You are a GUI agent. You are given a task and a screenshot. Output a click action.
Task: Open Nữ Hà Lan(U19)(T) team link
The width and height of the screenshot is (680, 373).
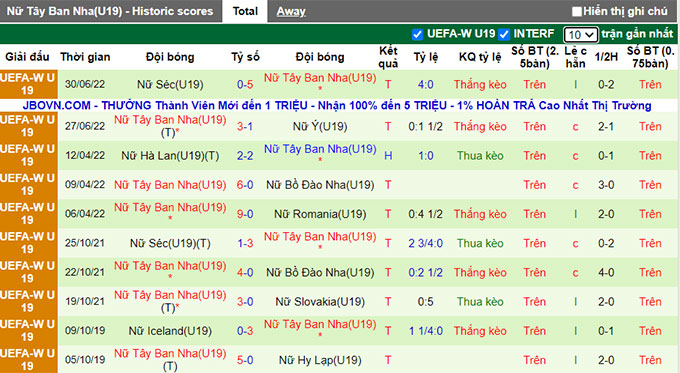170,156
